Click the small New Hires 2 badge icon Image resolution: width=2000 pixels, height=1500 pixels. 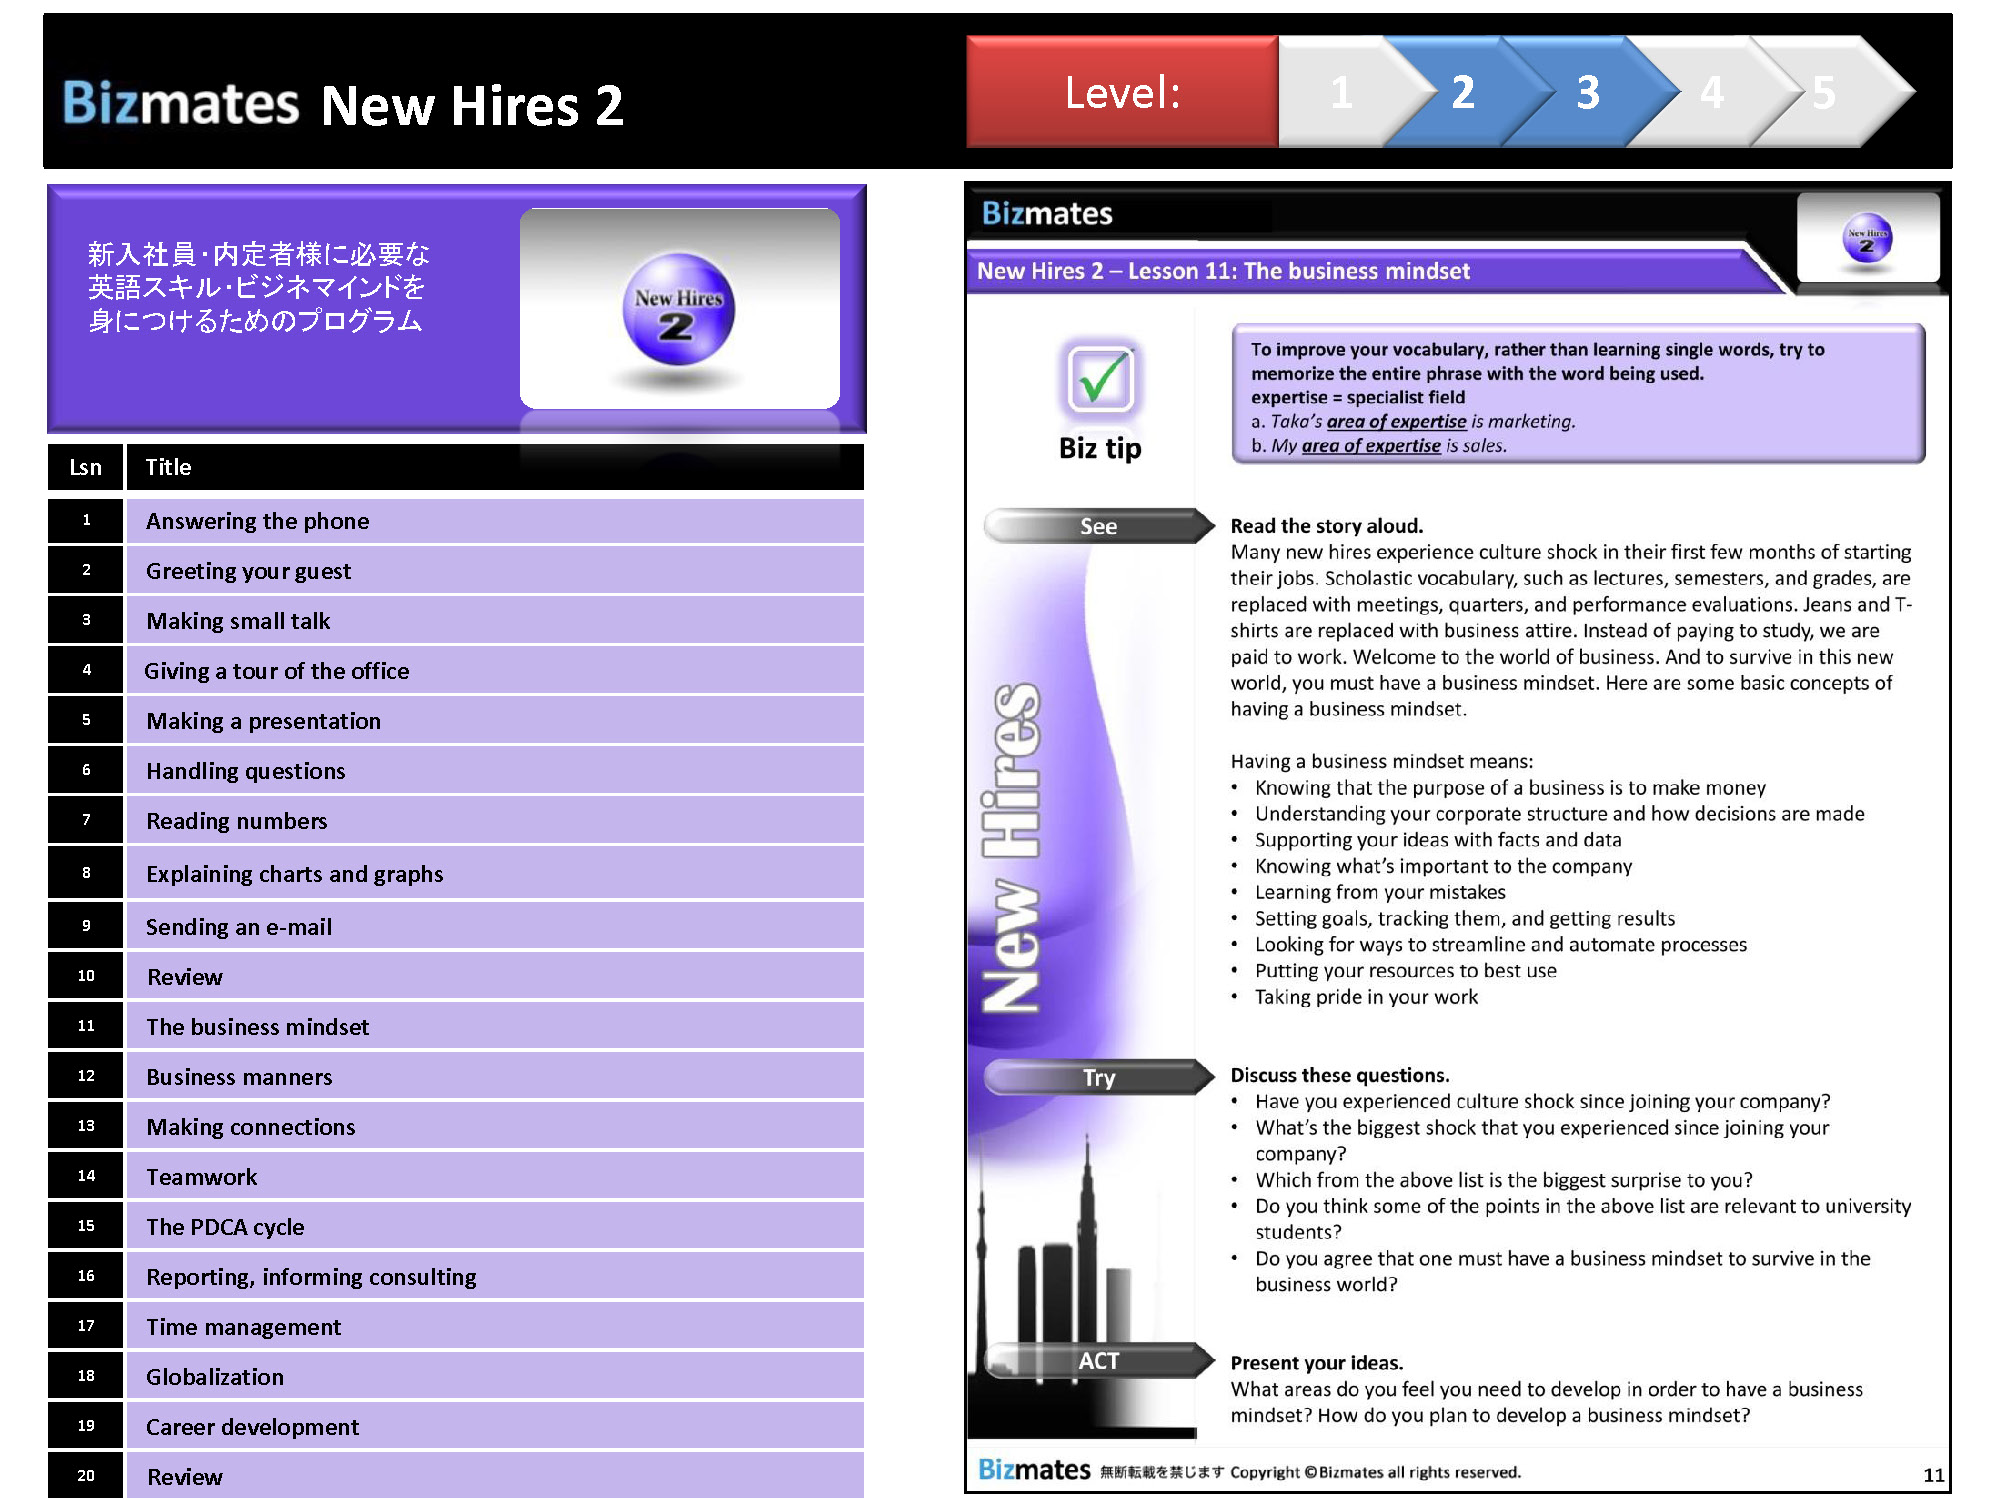tap(1867, 238)
